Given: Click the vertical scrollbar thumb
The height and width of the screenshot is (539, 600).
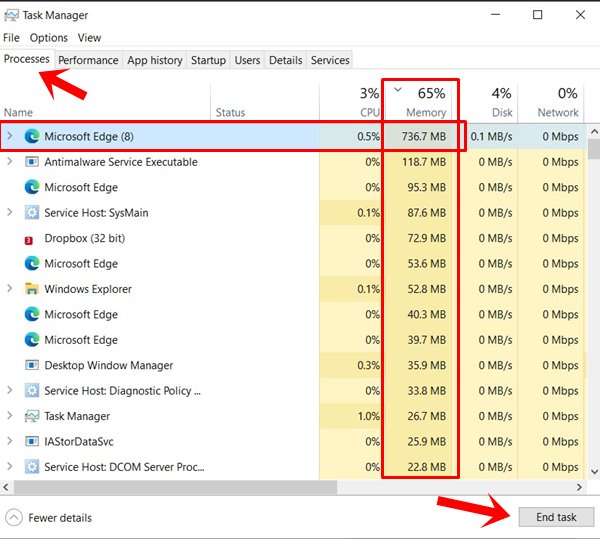Looking at the screenshot, I should 594,149.
